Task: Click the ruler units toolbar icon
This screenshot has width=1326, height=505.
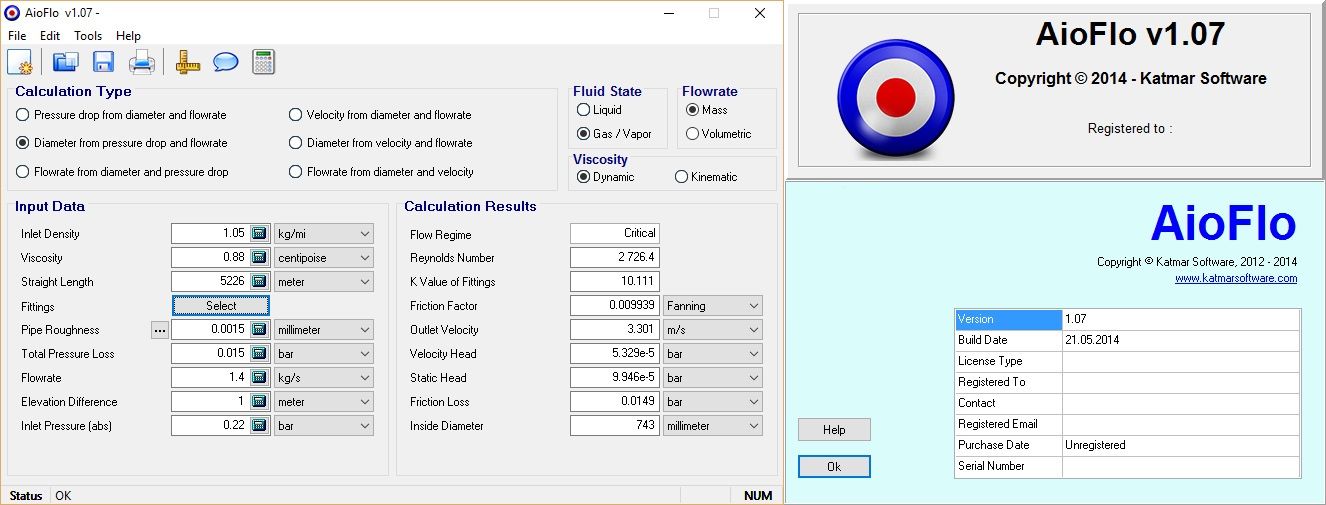Action: coord(188,62)
